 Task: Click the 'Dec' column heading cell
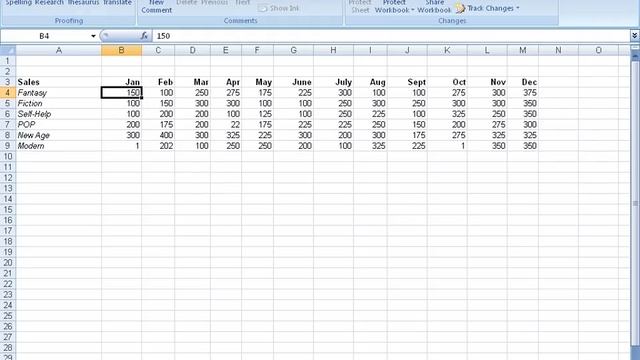(523, 82)
